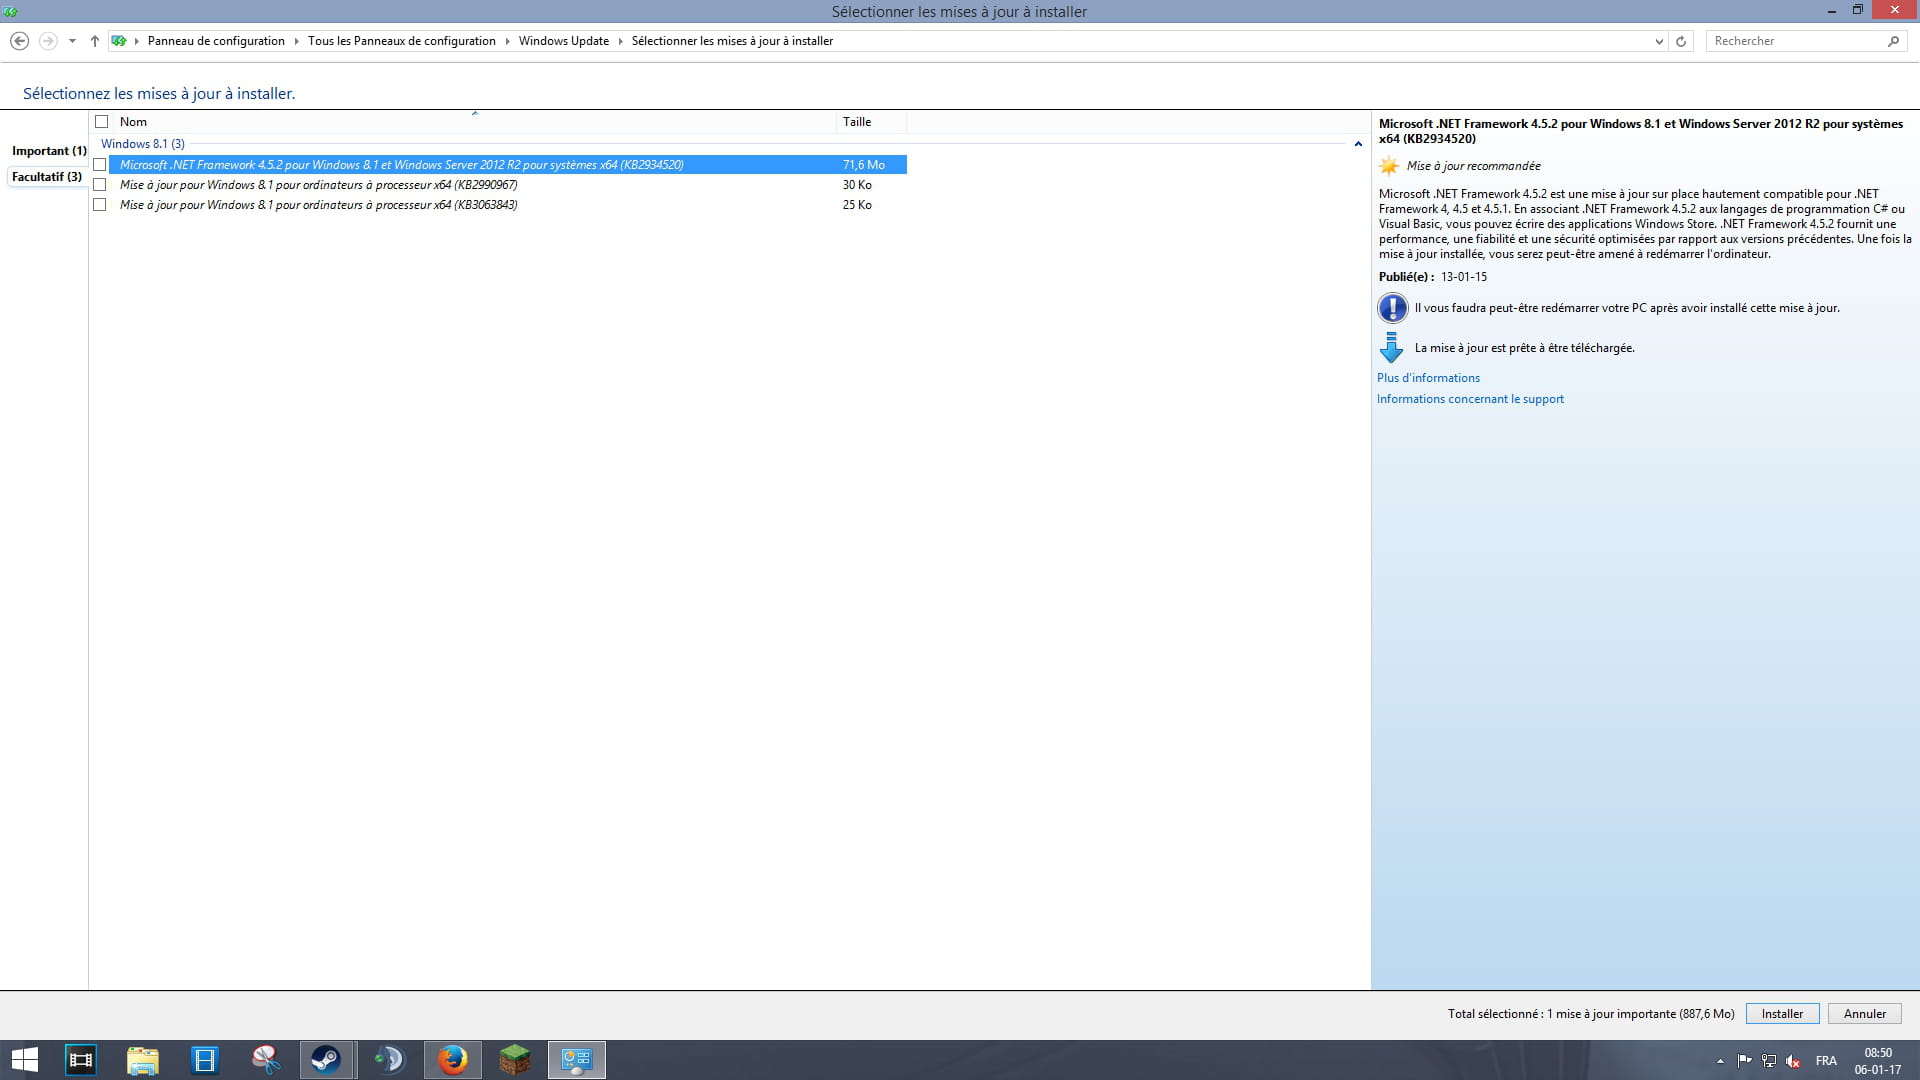Click the Rechercher search field
Image resolution: width=1920 pixels, height=1080 pixels.
click(1796, 41)
